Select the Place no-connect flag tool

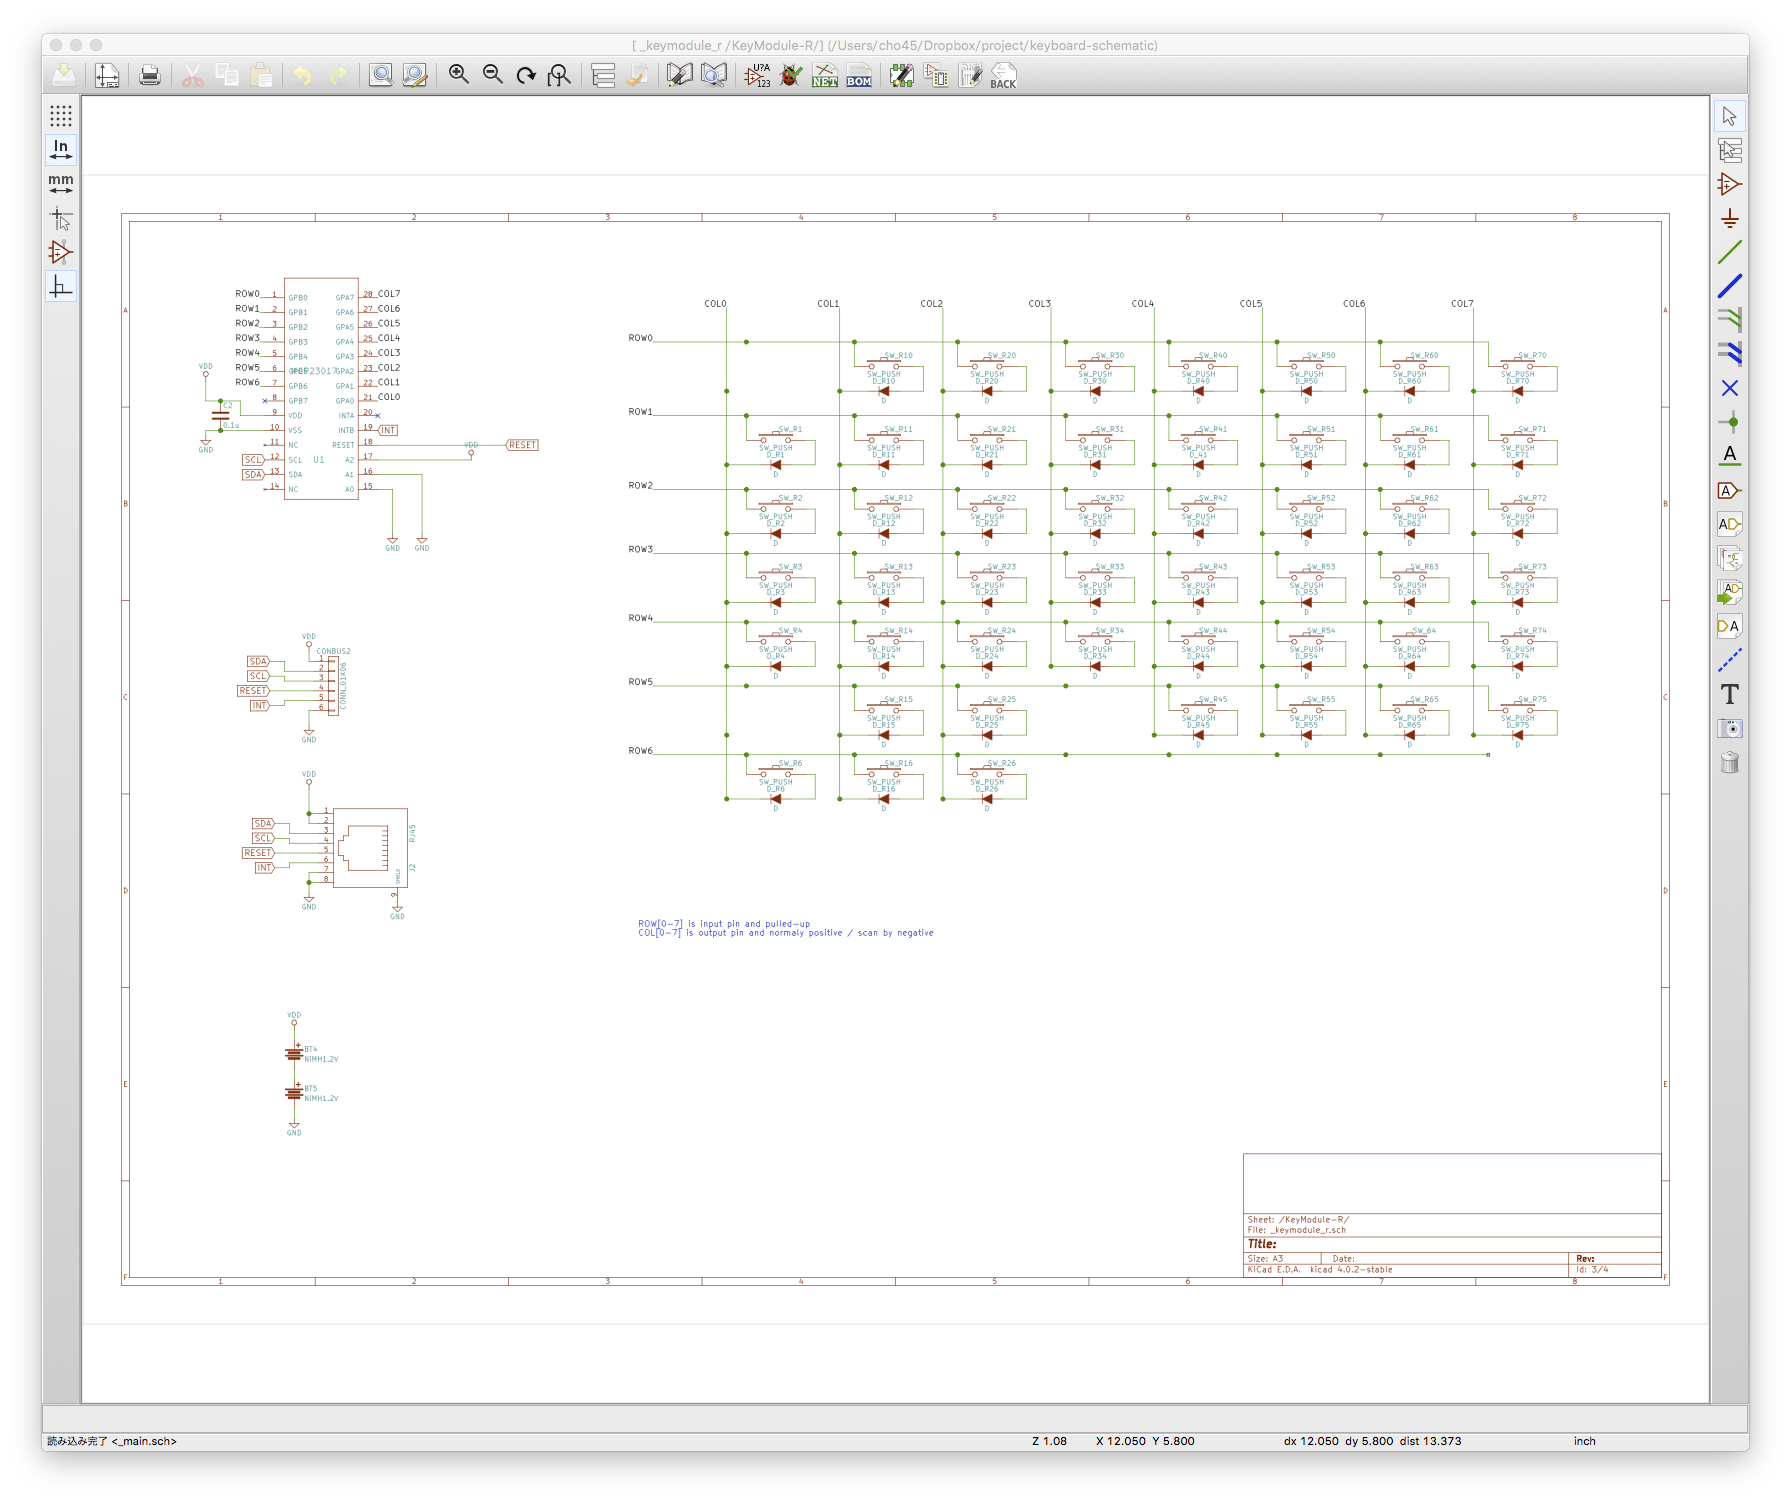point(1729,388)
